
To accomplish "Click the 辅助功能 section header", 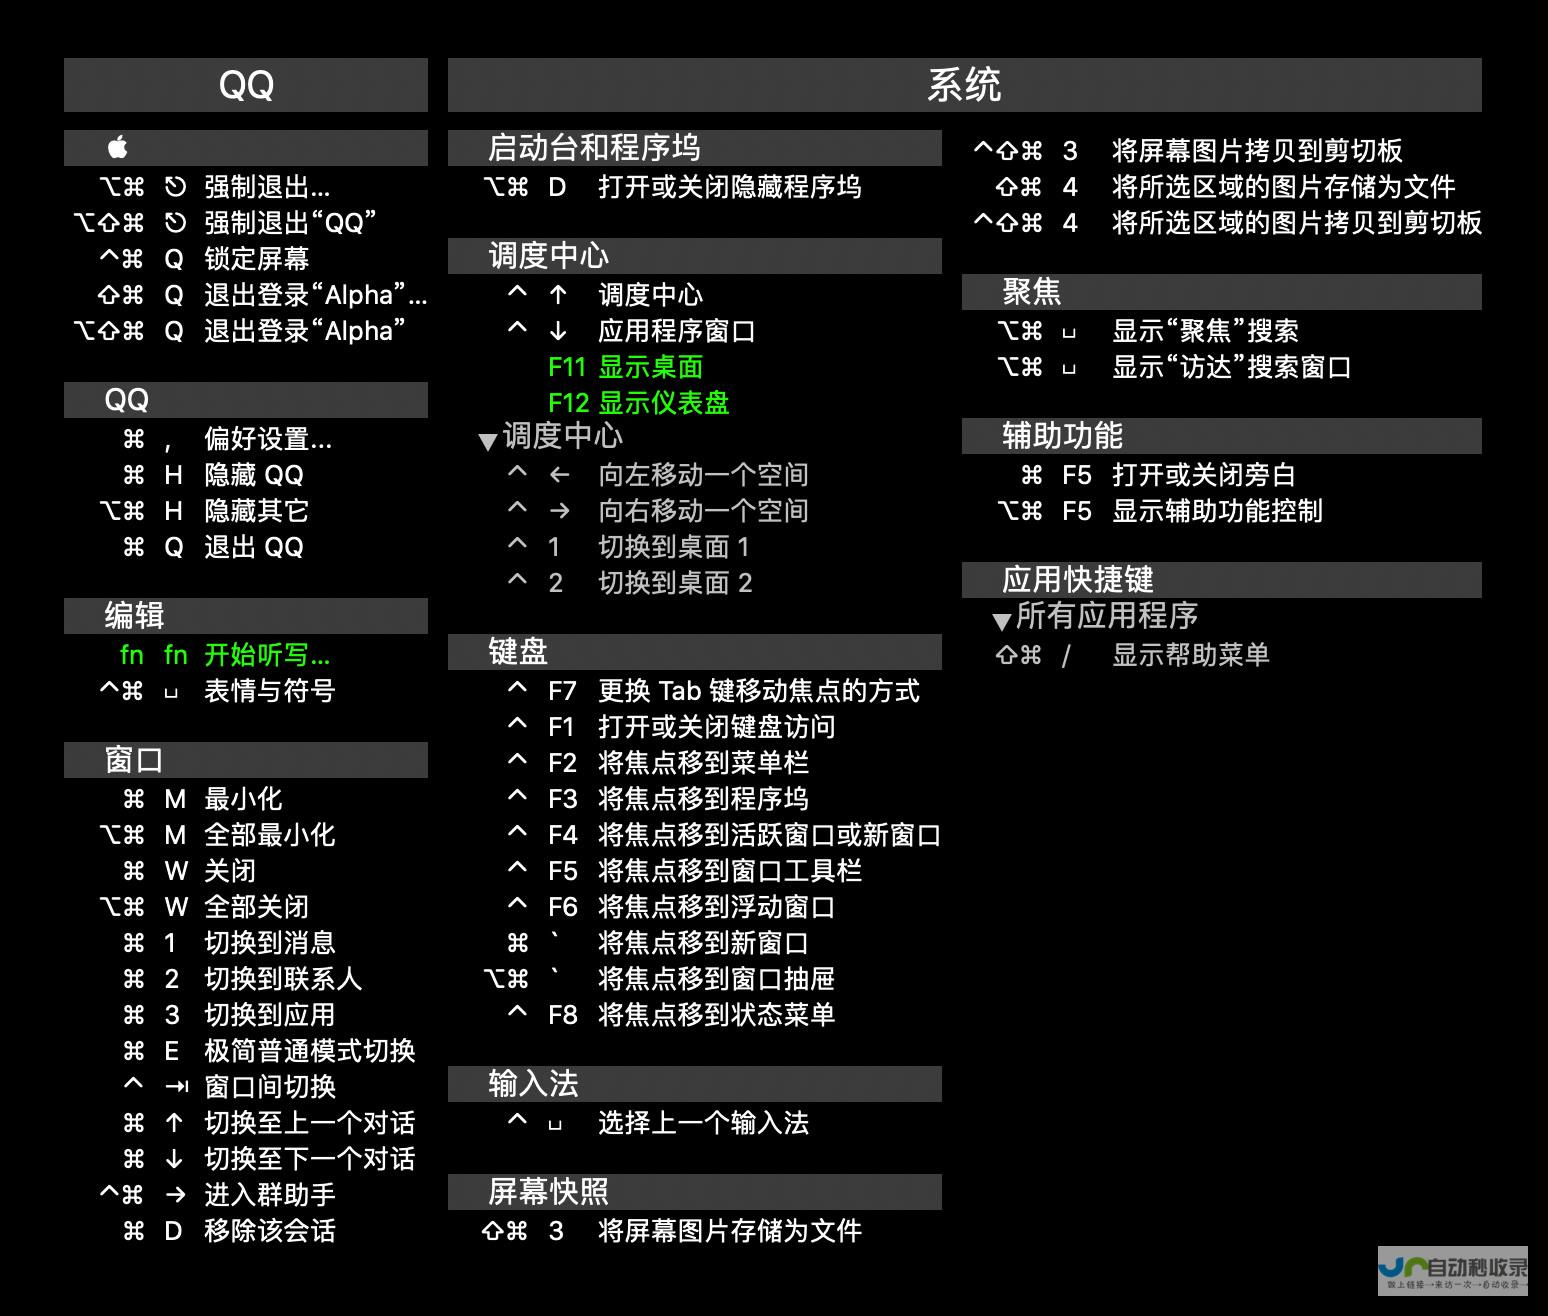I will [1222, 436].
